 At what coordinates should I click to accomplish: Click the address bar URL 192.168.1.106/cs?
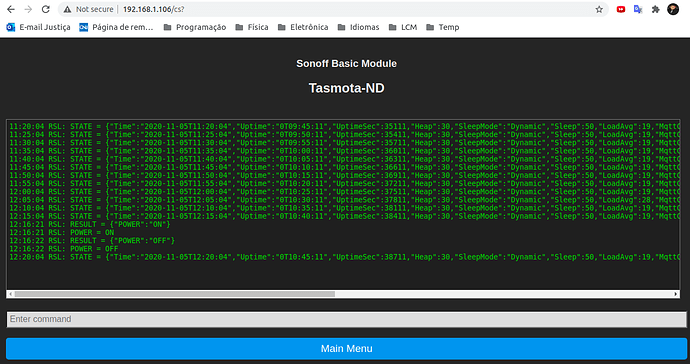pos(154,9)
